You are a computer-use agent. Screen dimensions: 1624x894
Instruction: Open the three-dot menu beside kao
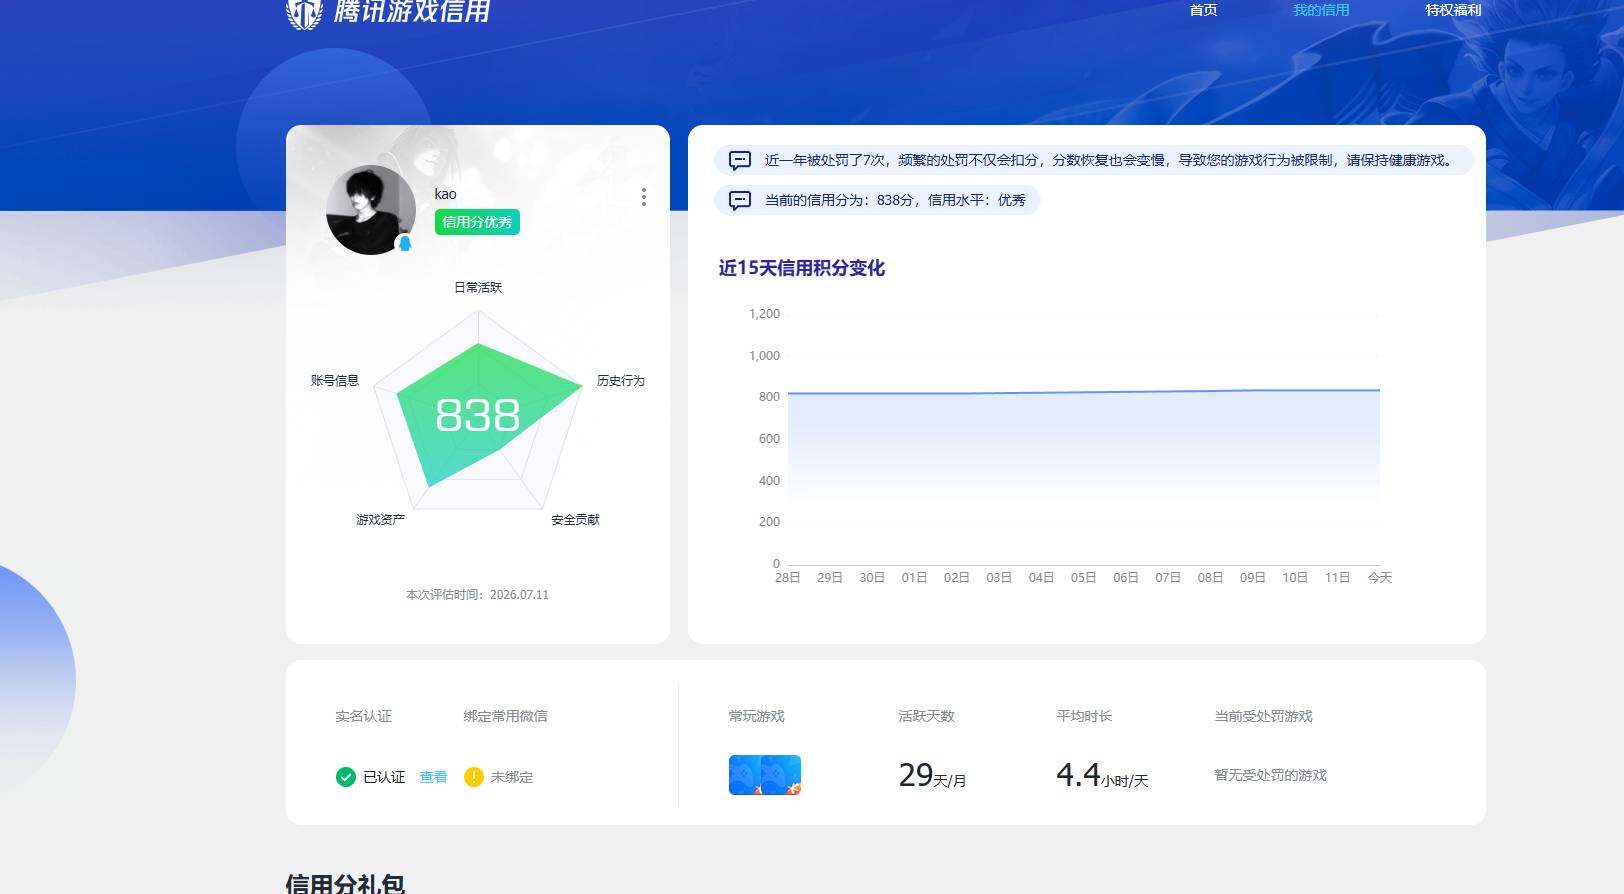(644, 197)
